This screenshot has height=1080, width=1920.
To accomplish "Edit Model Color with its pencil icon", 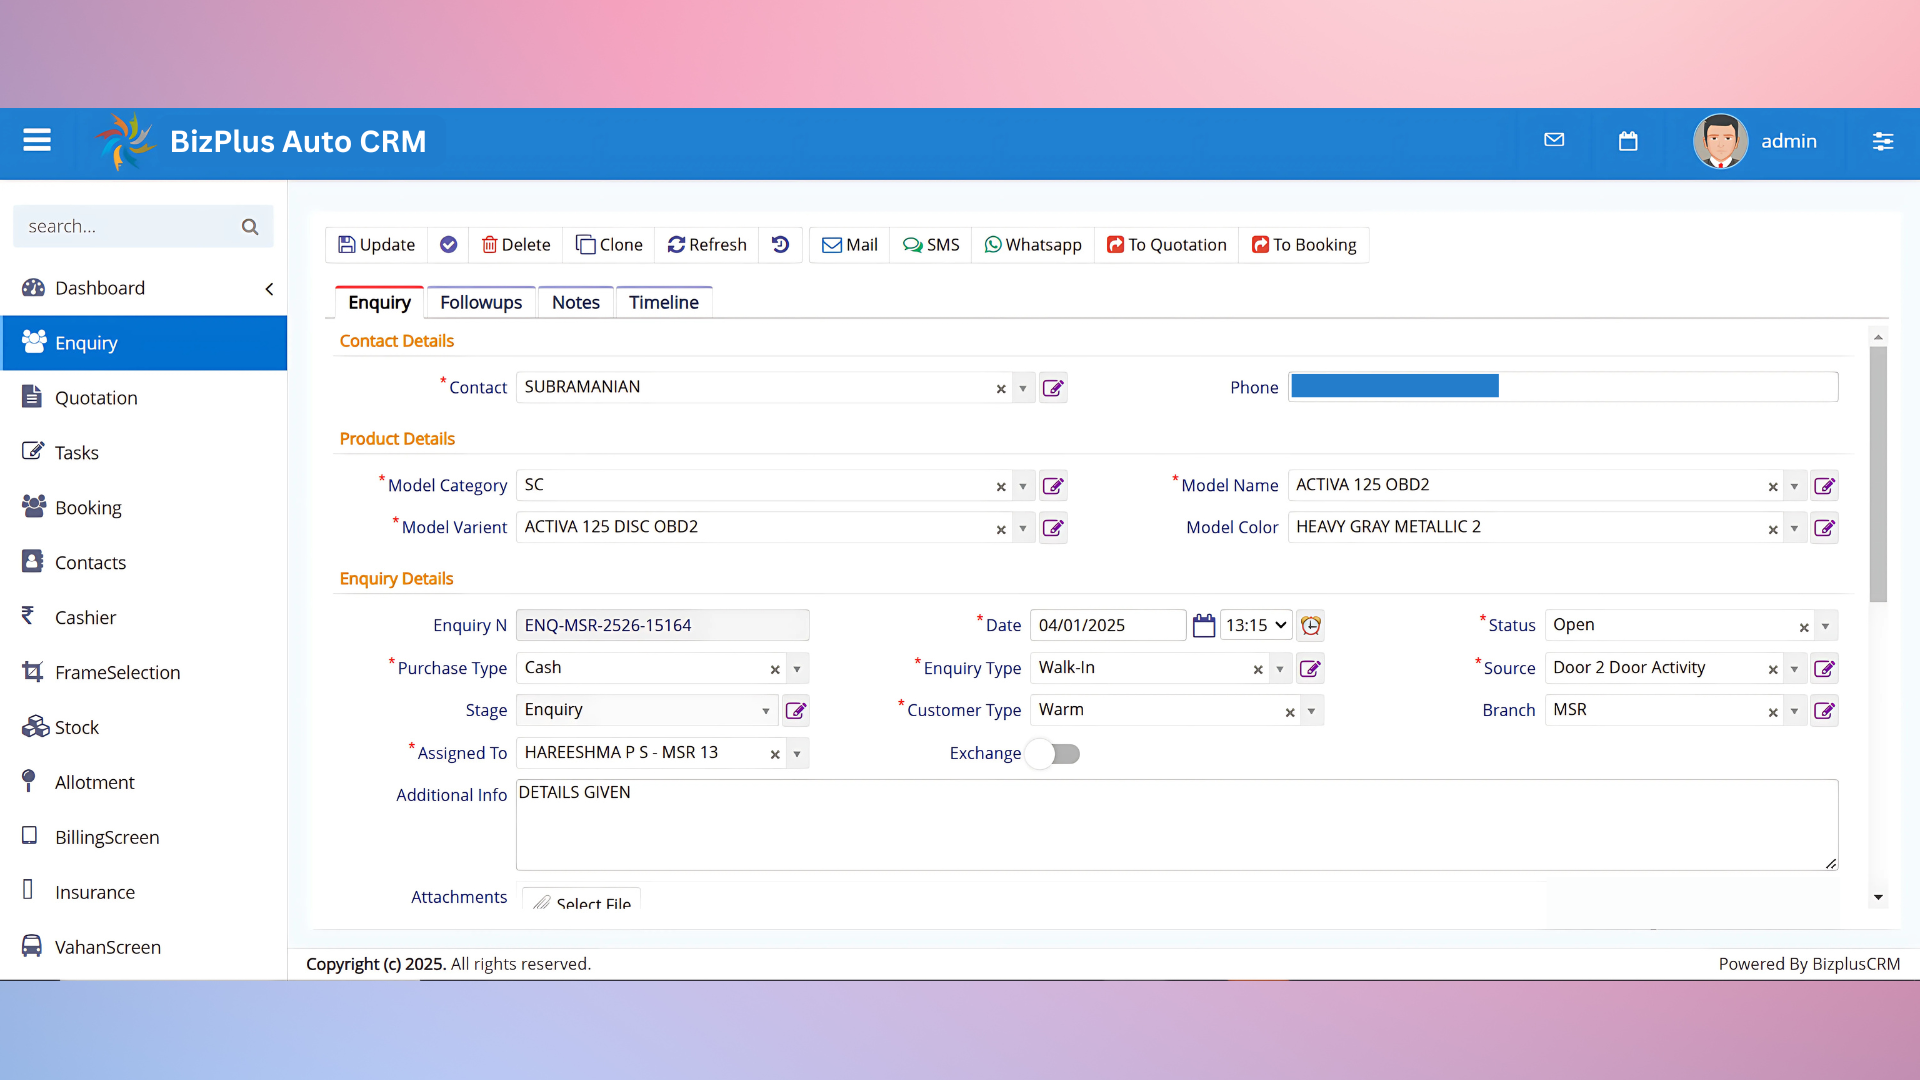I will click(x=1825, y=528).
